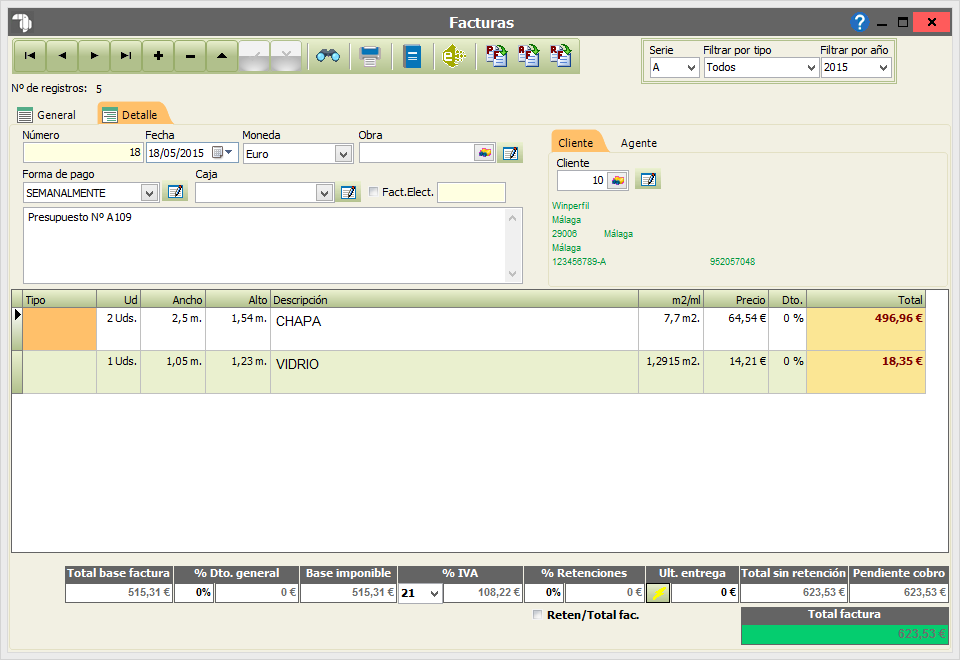
Task: Click the RF document import icon
Action: [560, 56]
